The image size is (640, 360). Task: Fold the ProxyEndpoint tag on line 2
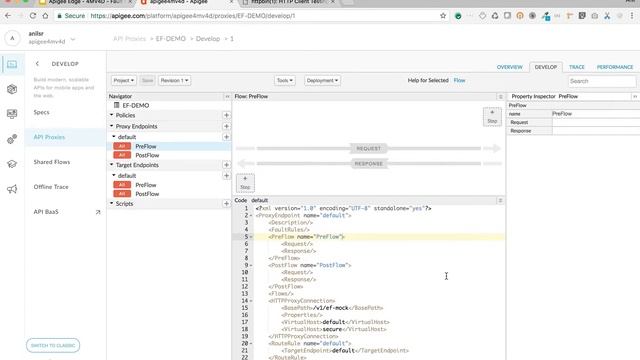pyautogui.click(x=251, y=216)
